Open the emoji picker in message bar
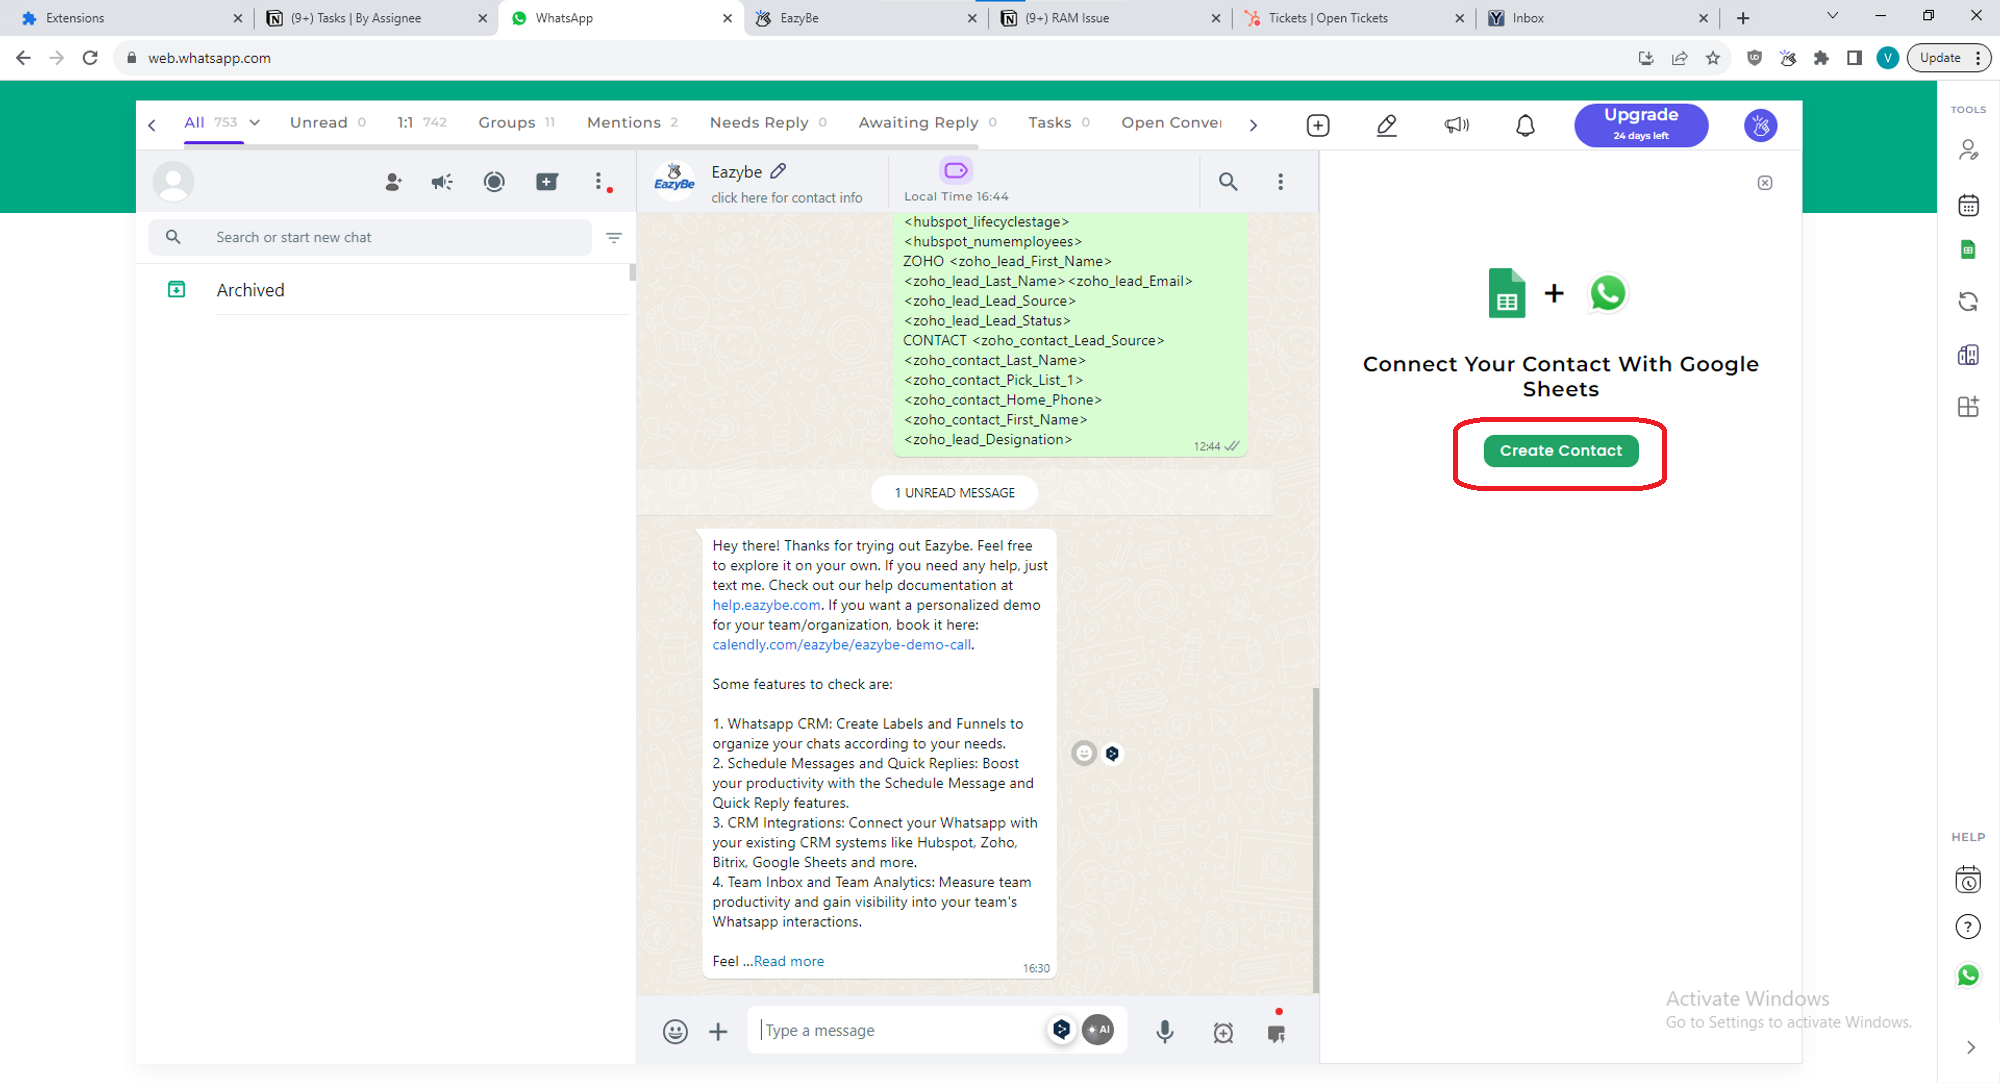Viewport: 2000px width, 1083px height. [x=675, y=1031]
